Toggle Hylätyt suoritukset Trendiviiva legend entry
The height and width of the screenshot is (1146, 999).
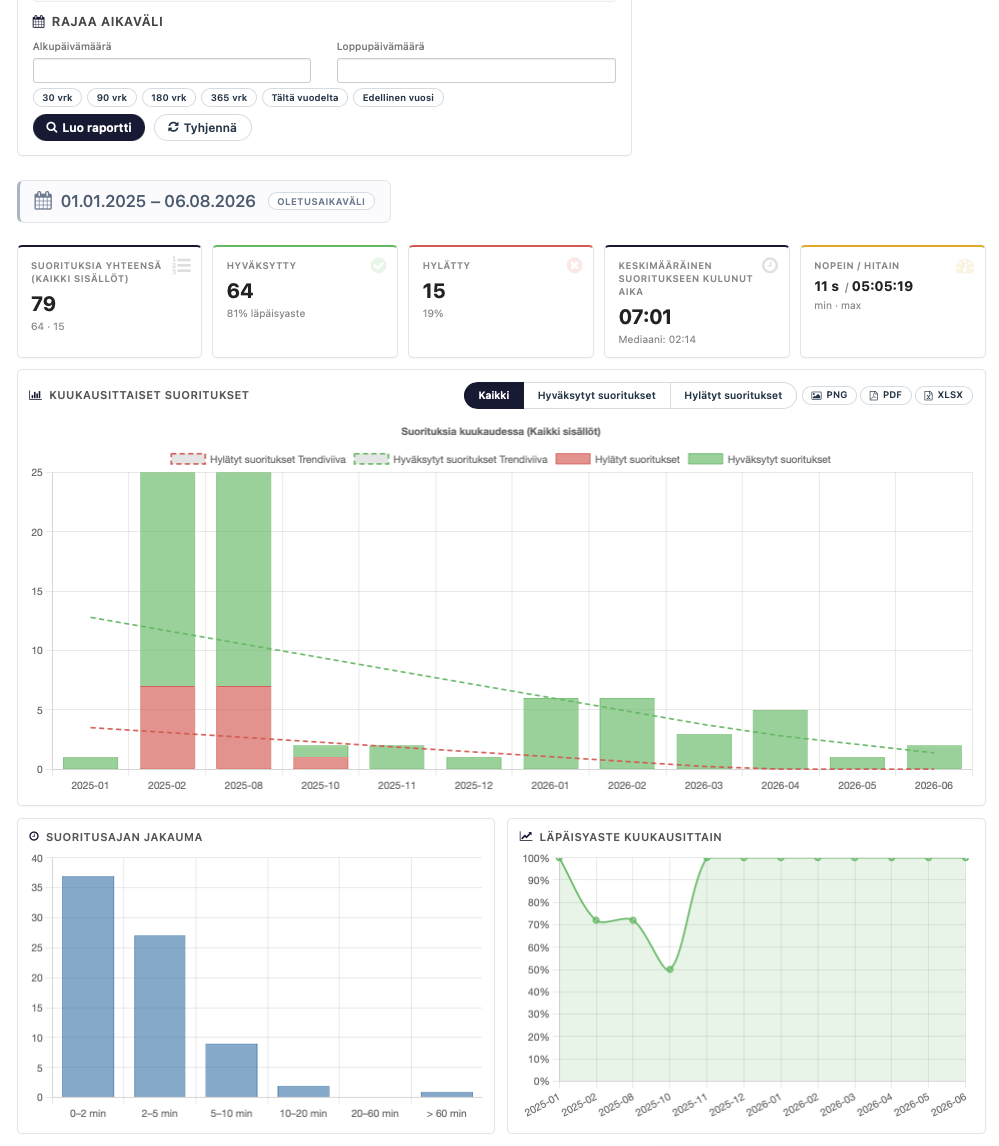coord(258,459)
